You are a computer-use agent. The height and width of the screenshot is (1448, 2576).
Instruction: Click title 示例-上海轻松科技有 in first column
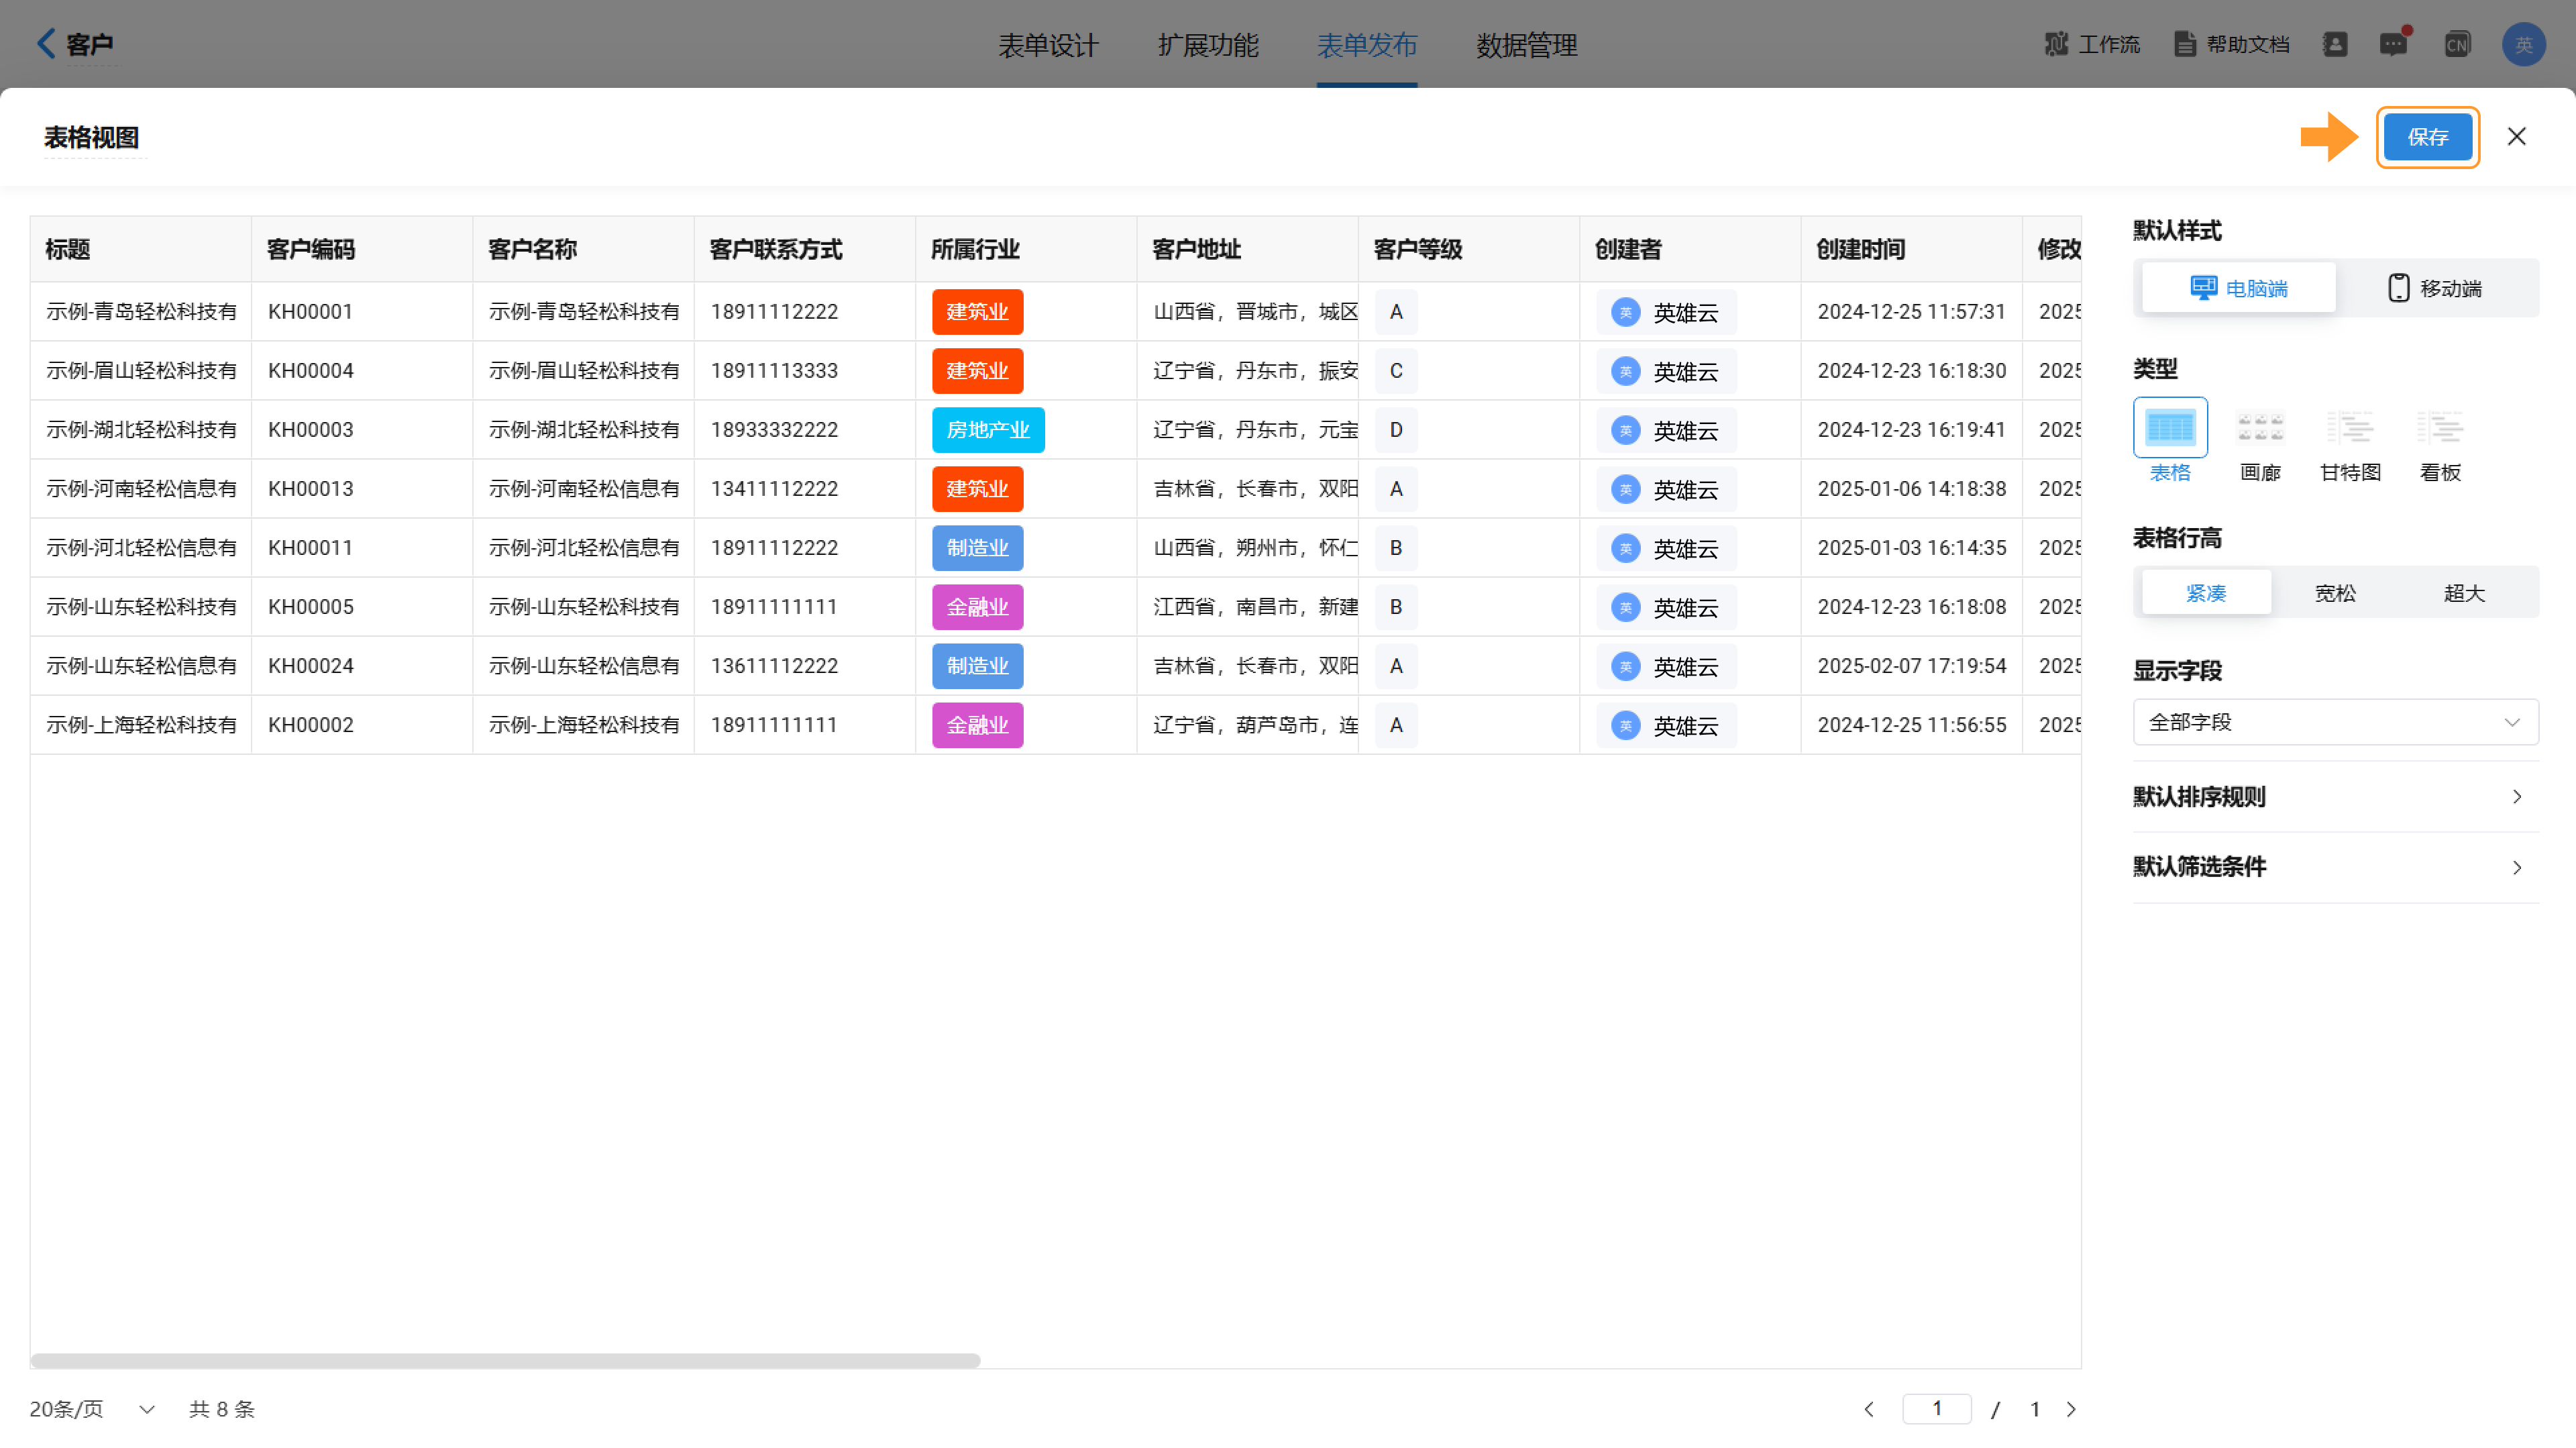[x=141, y=725]
